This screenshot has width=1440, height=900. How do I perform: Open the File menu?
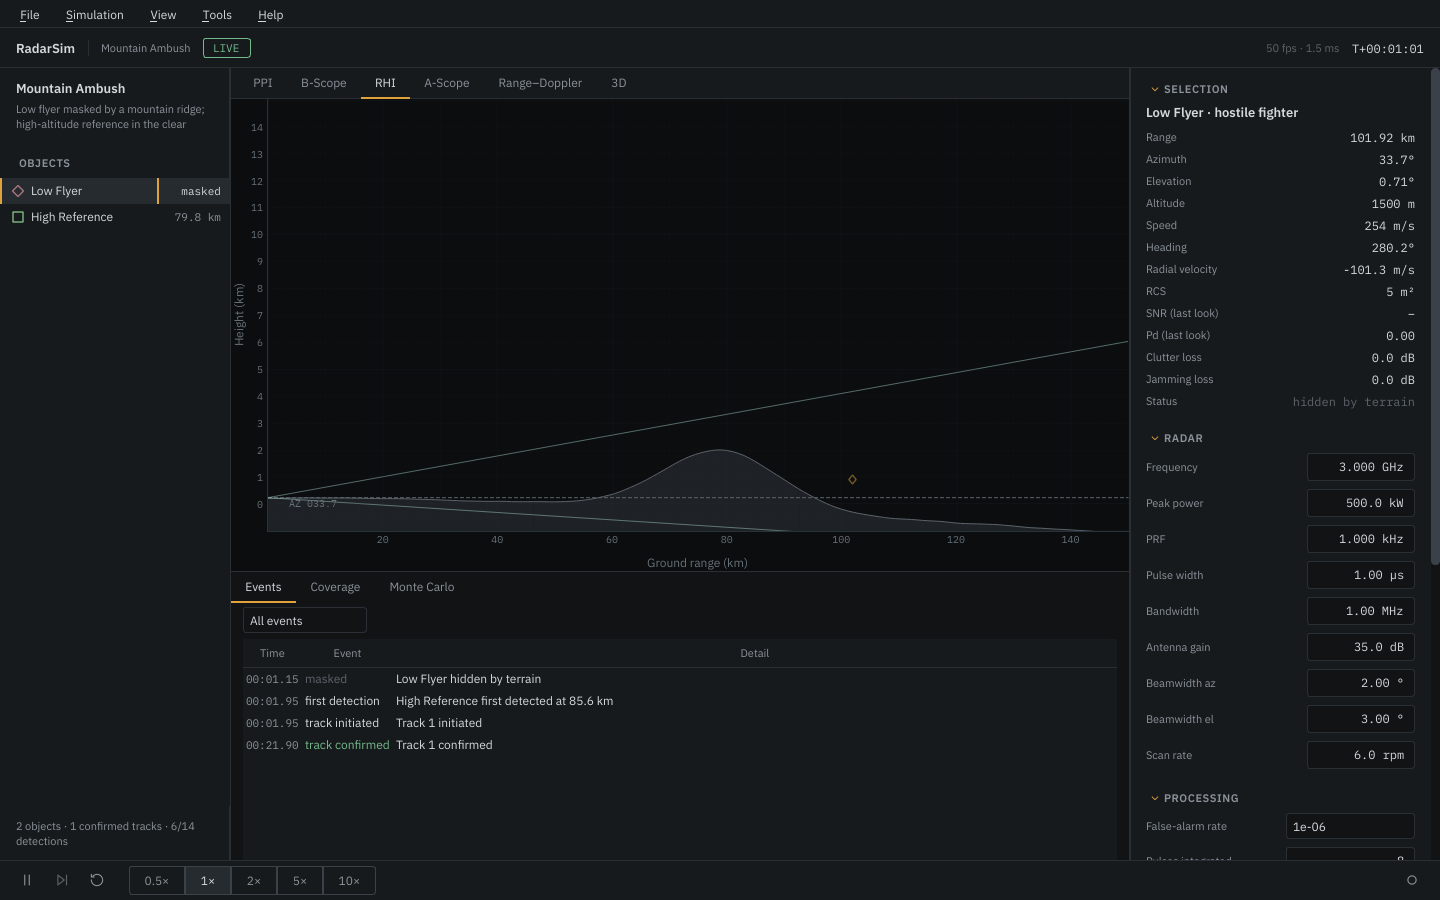click(x=30, y=15)
